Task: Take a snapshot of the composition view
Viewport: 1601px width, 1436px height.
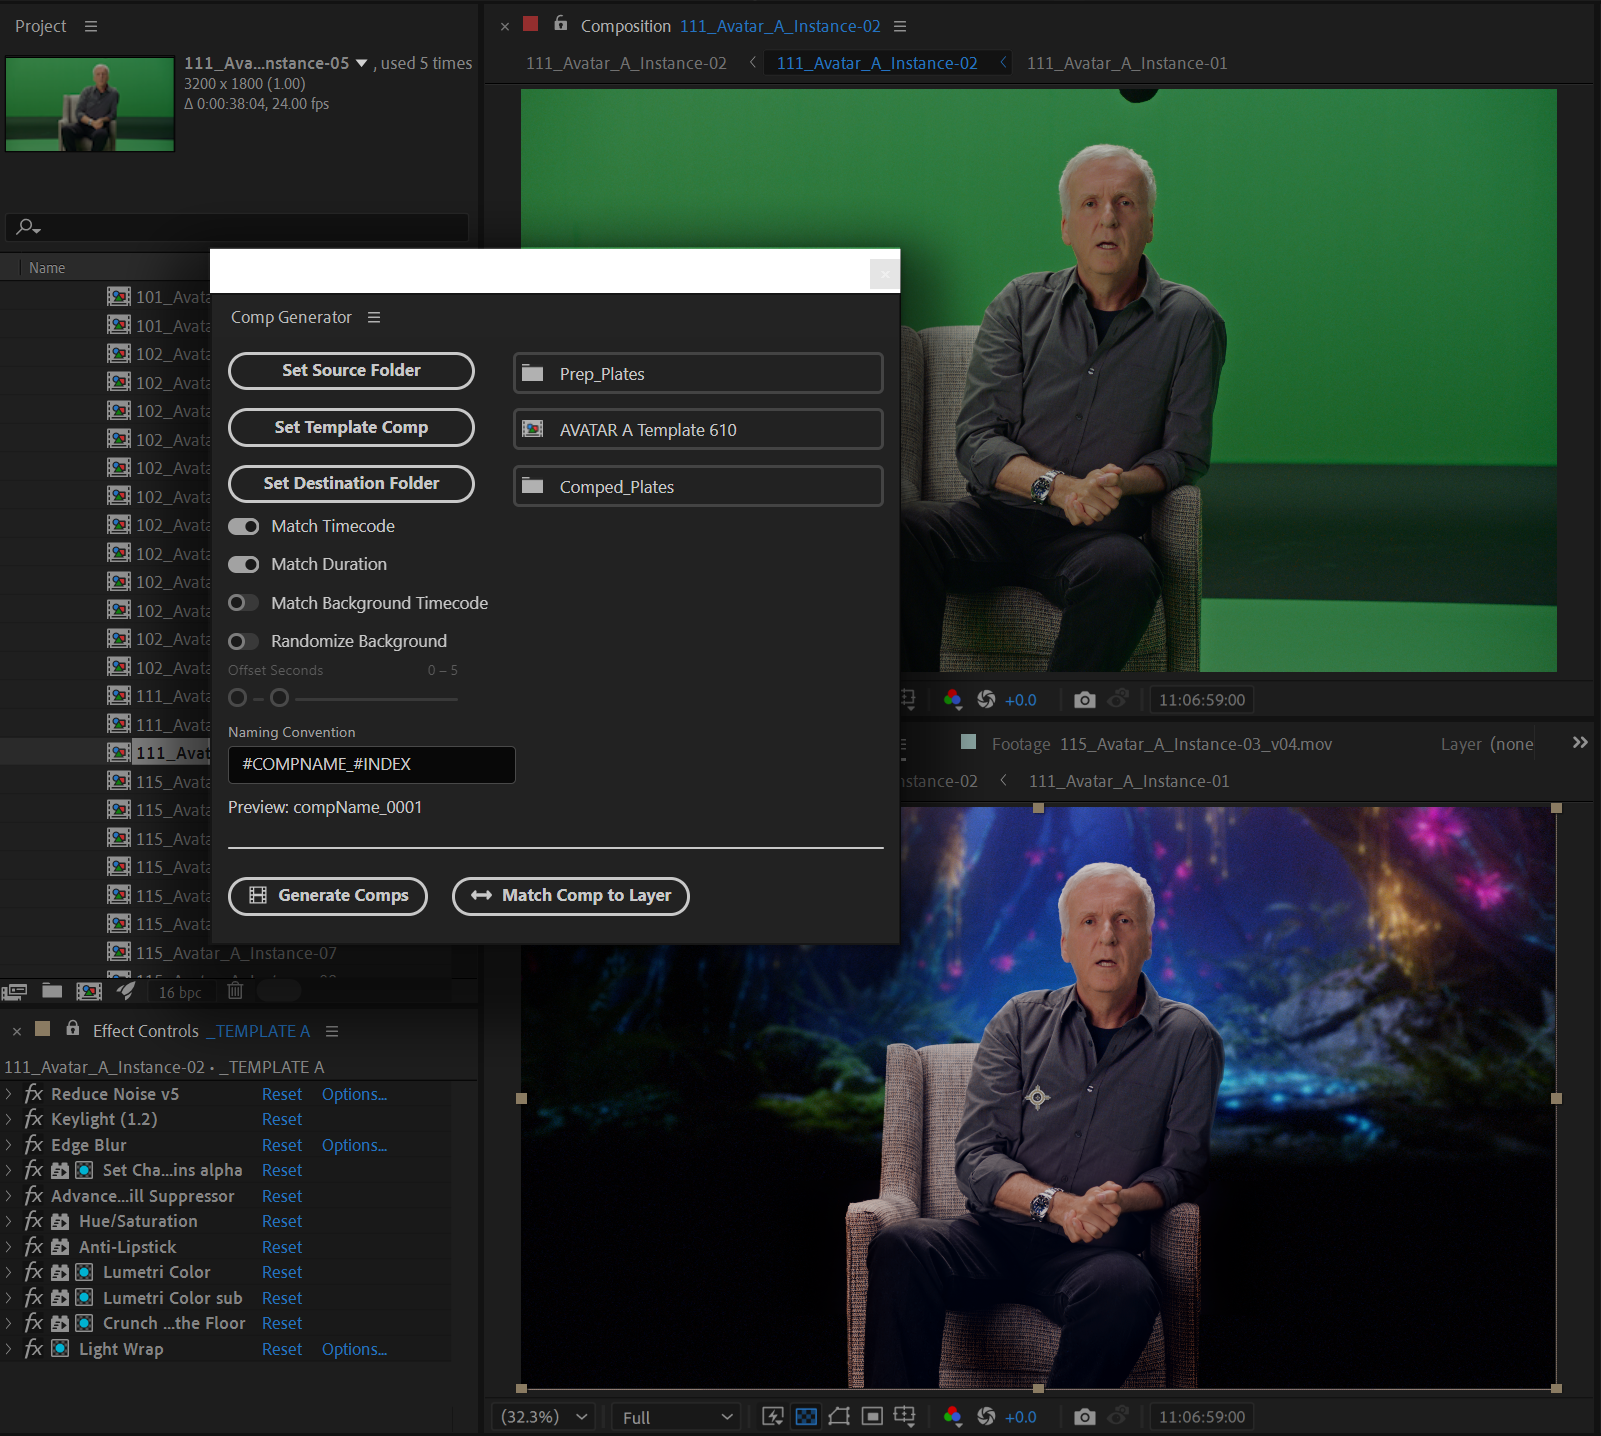Action: 1084,699
